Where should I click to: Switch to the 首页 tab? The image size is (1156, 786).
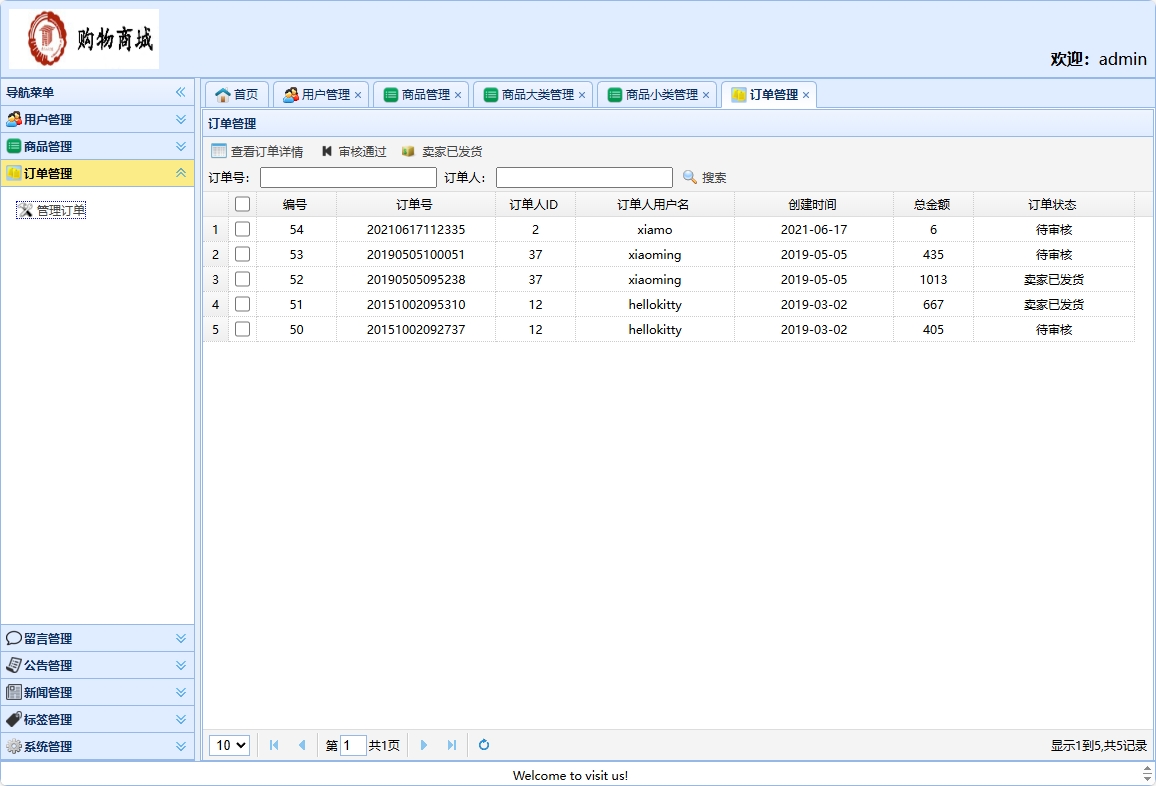(236, 93)
